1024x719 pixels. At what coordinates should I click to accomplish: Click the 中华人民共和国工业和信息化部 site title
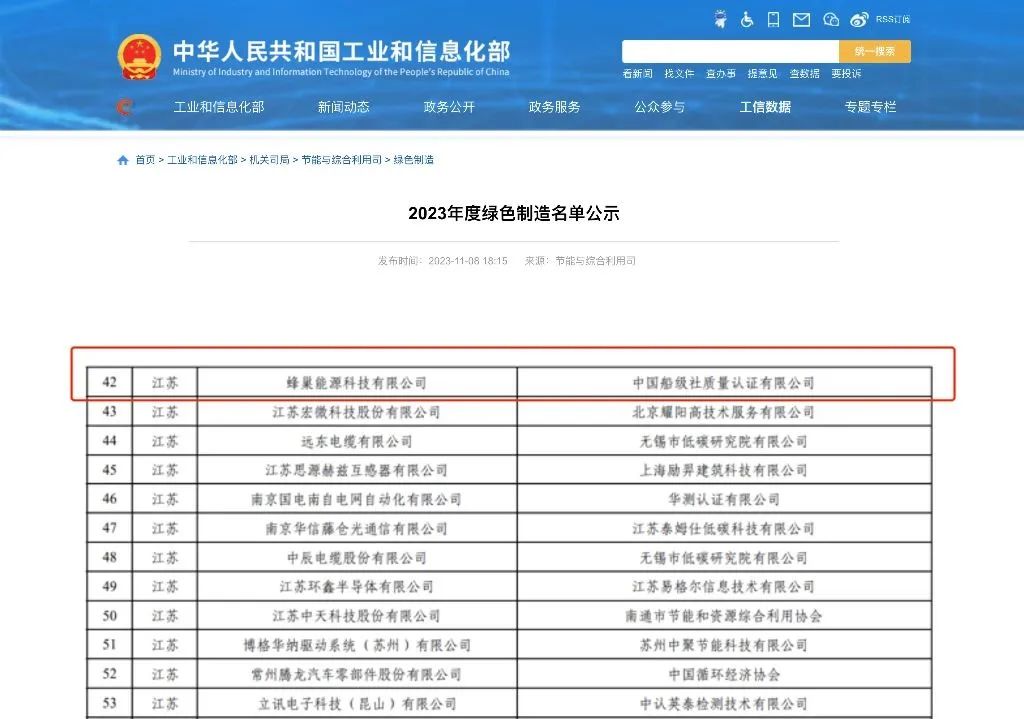[342, 51]
